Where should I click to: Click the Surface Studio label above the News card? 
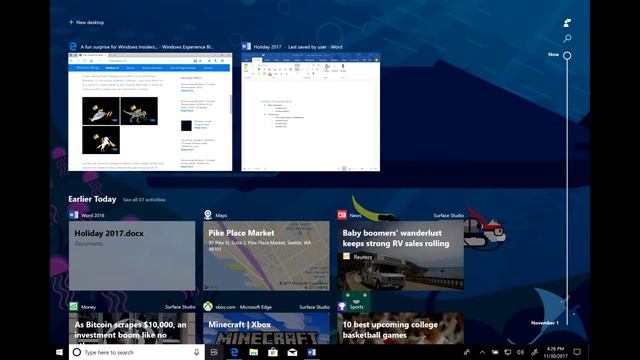pyautogui.click(x=449, y=215)
